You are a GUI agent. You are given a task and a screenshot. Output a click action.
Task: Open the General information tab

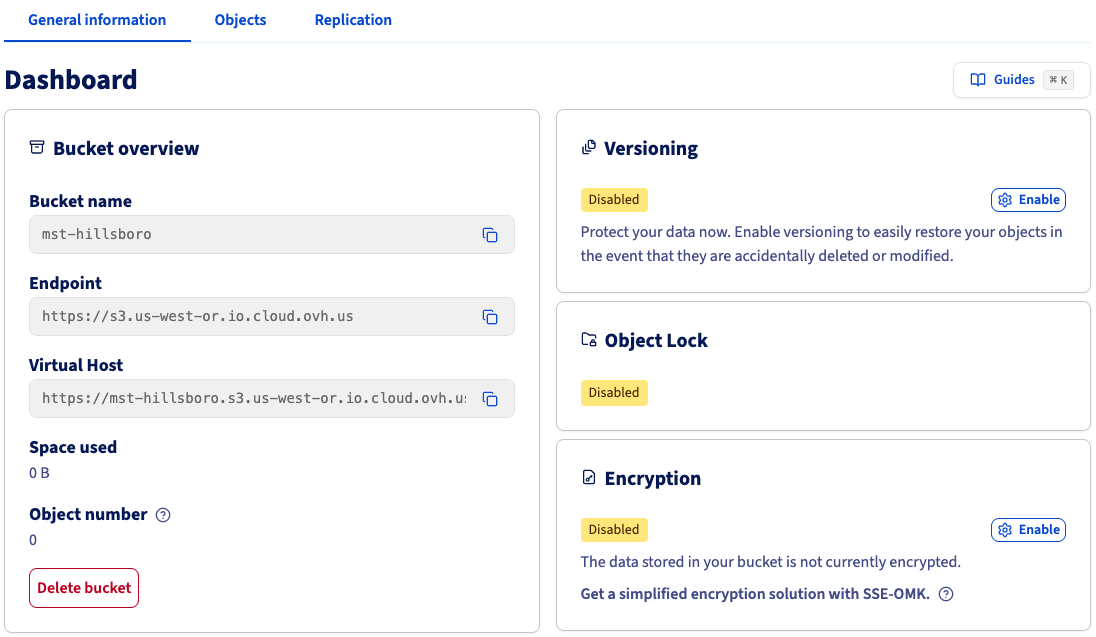pyautogui.click(x=97, y=20)
